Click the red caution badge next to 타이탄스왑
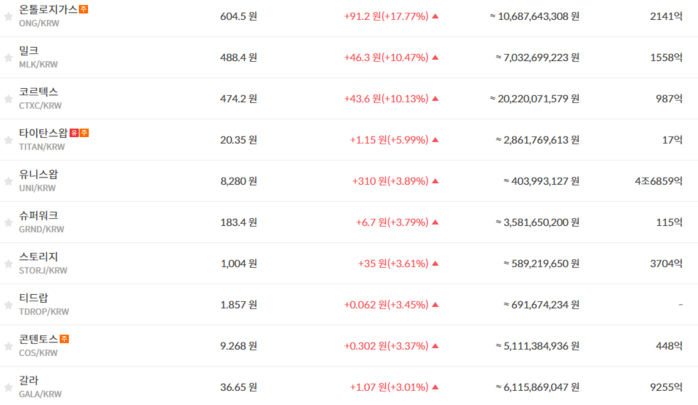 click(x=74, y=133)
